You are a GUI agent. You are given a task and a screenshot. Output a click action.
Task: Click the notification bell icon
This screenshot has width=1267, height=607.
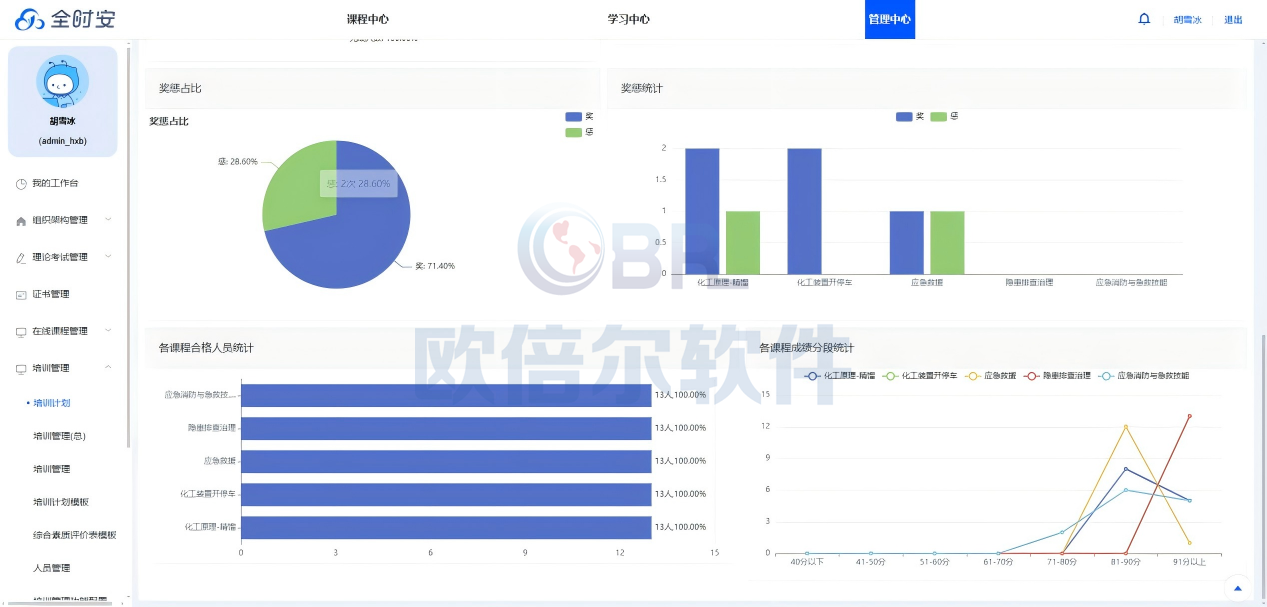[x=1144, y=19]
